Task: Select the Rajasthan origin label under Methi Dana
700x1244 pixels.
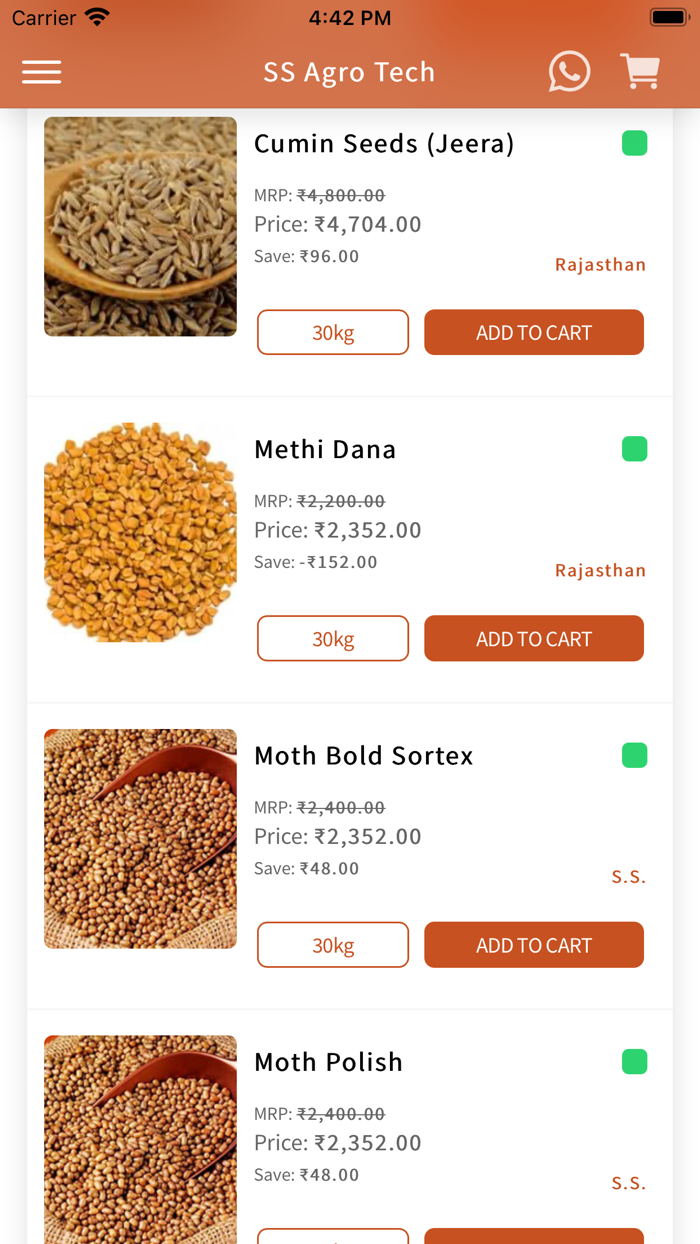Action: click(x=600, y=570)
